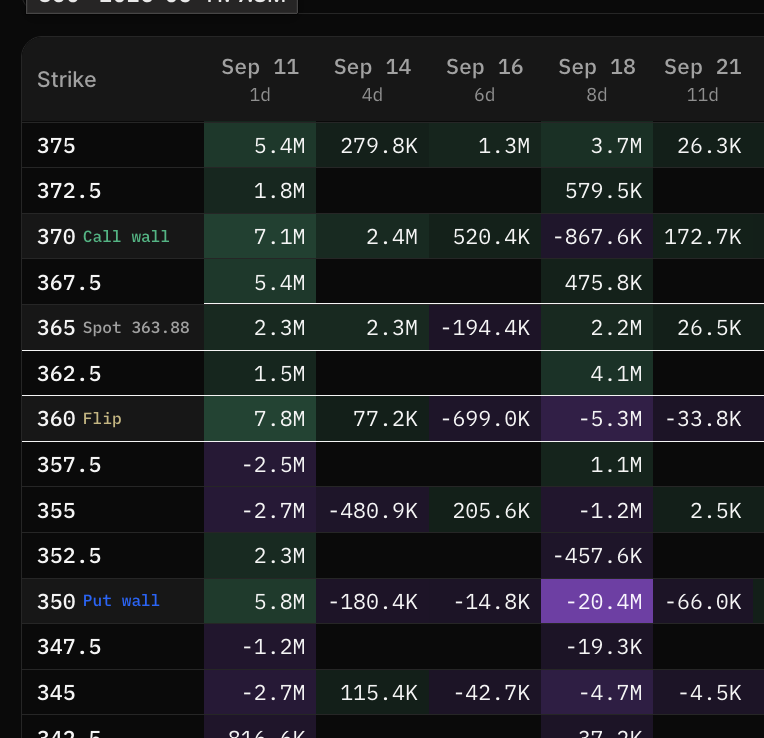This screenshot has width=764, height=738.
Task: Select the 375 strike row label
Action: [x=57, y=146]
